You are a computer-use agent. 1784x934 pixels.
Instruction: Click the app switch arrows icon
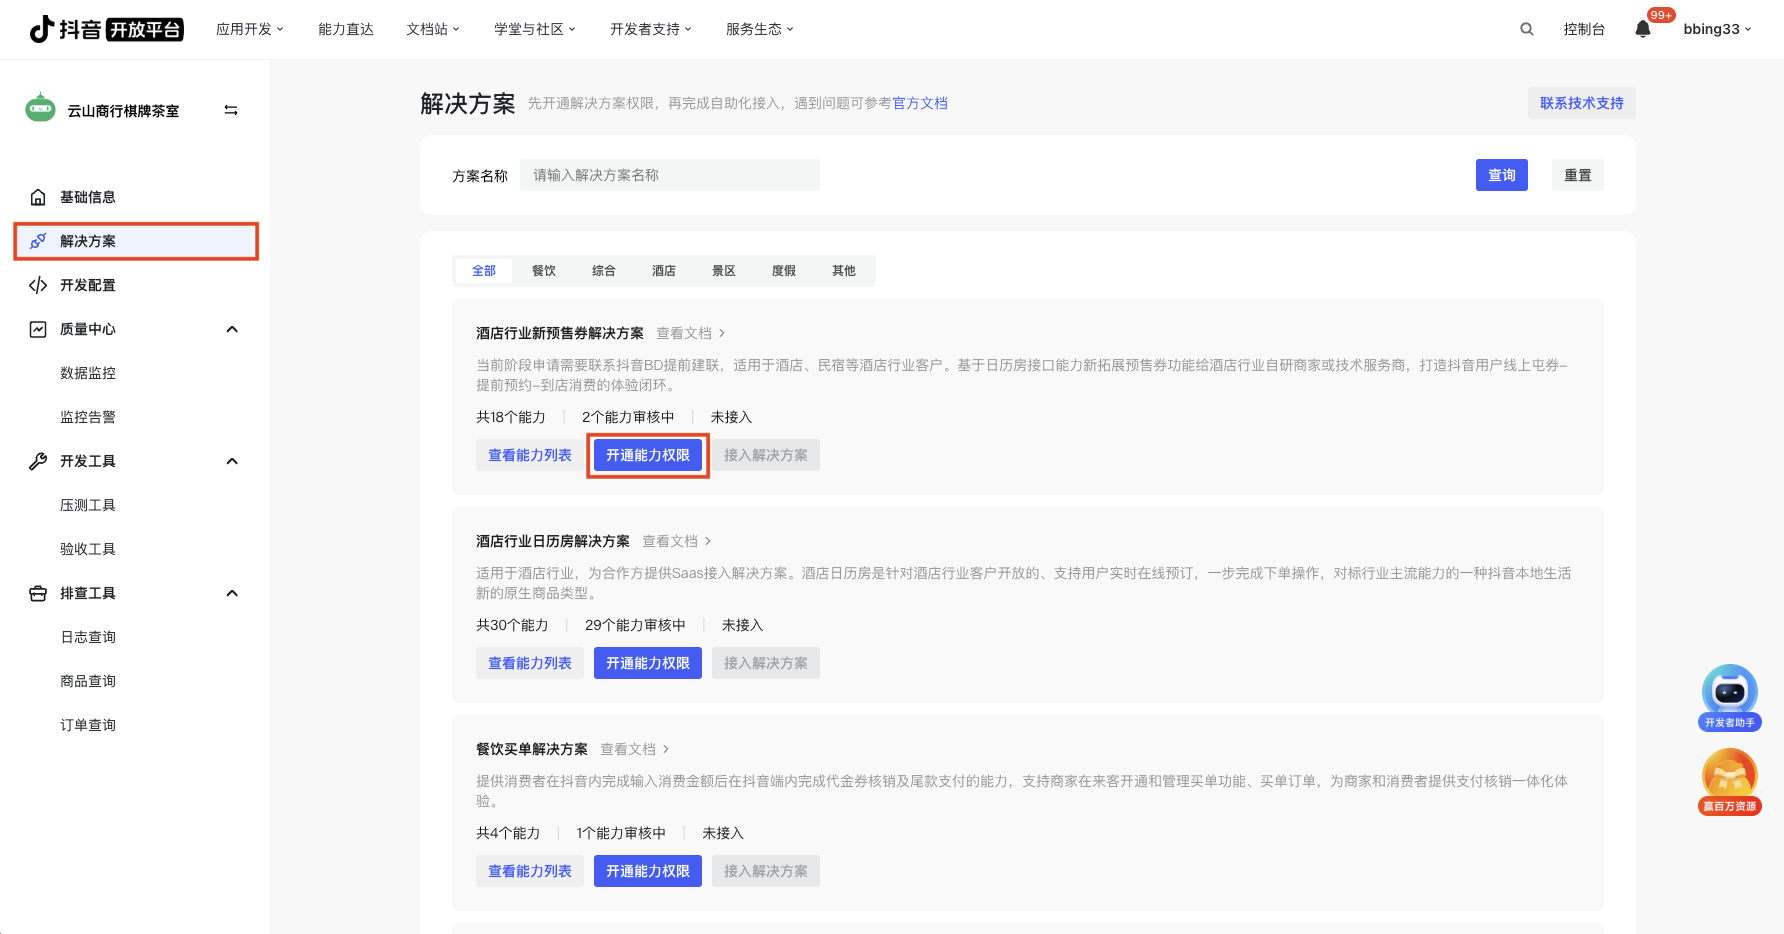click(231, 110)
